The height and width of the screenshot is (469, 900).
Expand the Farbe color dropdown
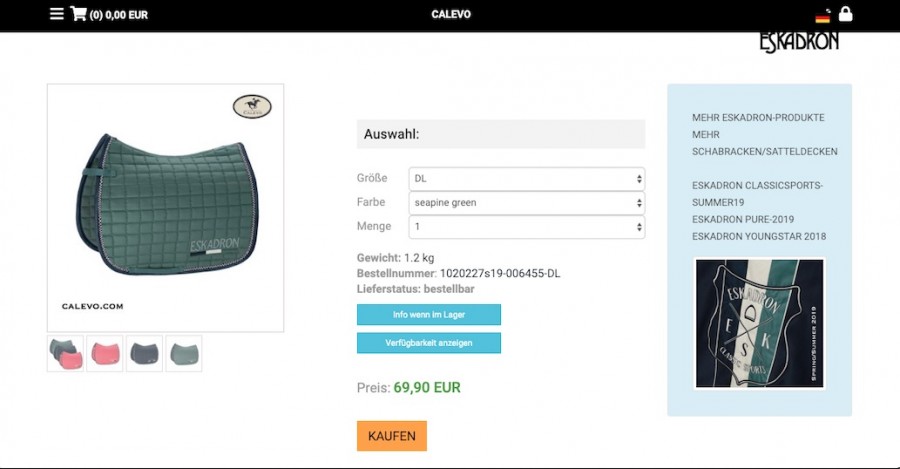tap(526, 203)
